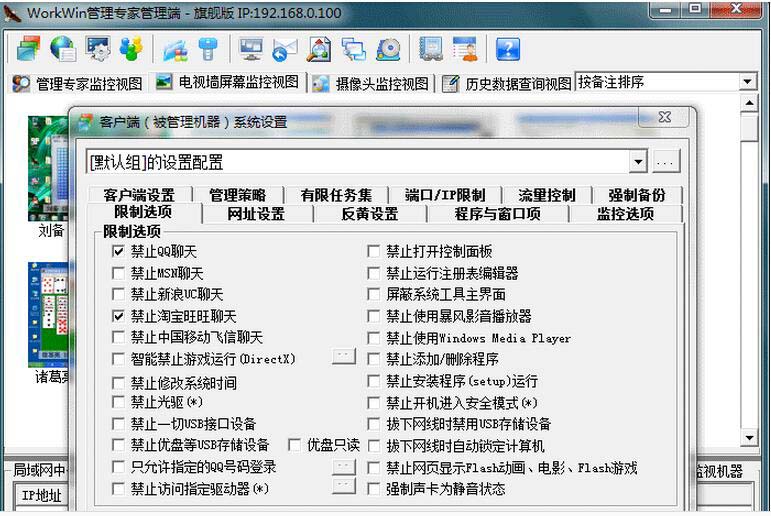Open the 流量控制 tab
This screenshot has height=516, width=771.
point(546,195)
